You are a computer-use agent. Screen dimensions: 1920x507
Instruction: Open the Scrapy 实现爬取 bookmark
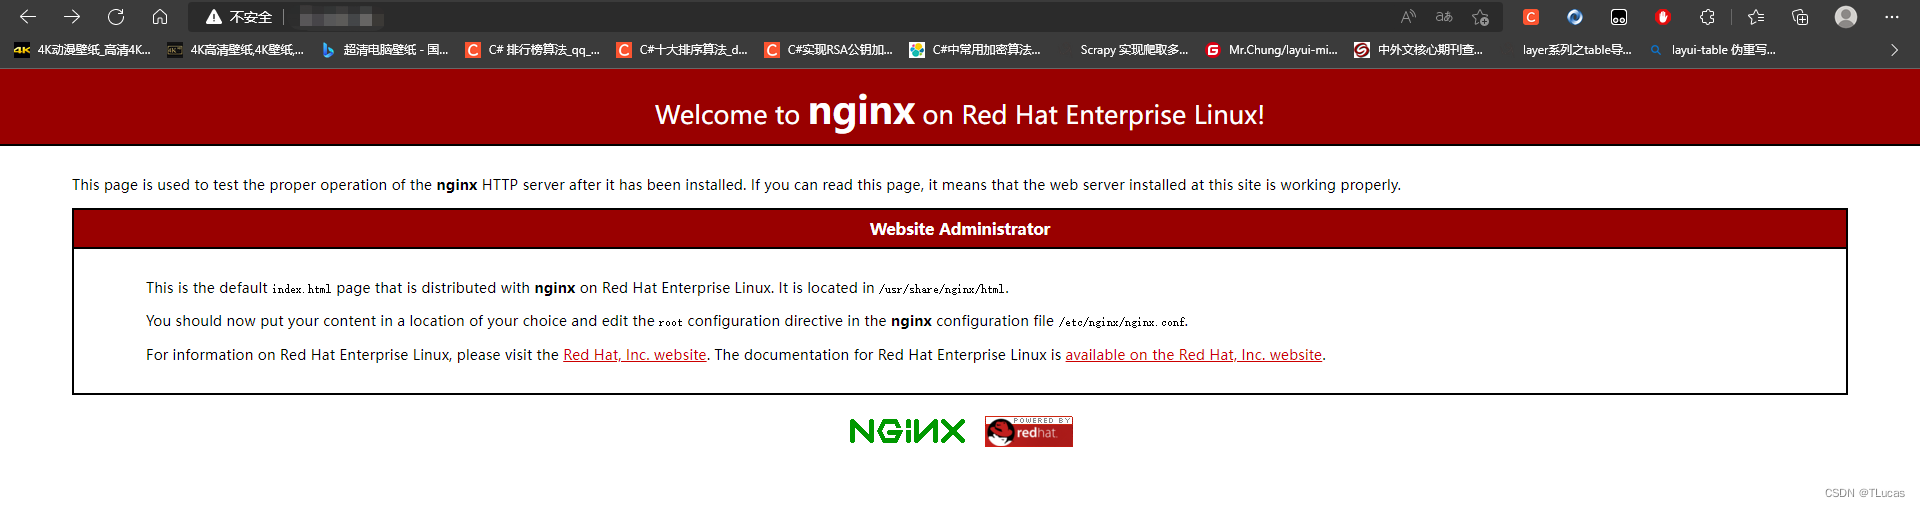[x=1134, y=50]
